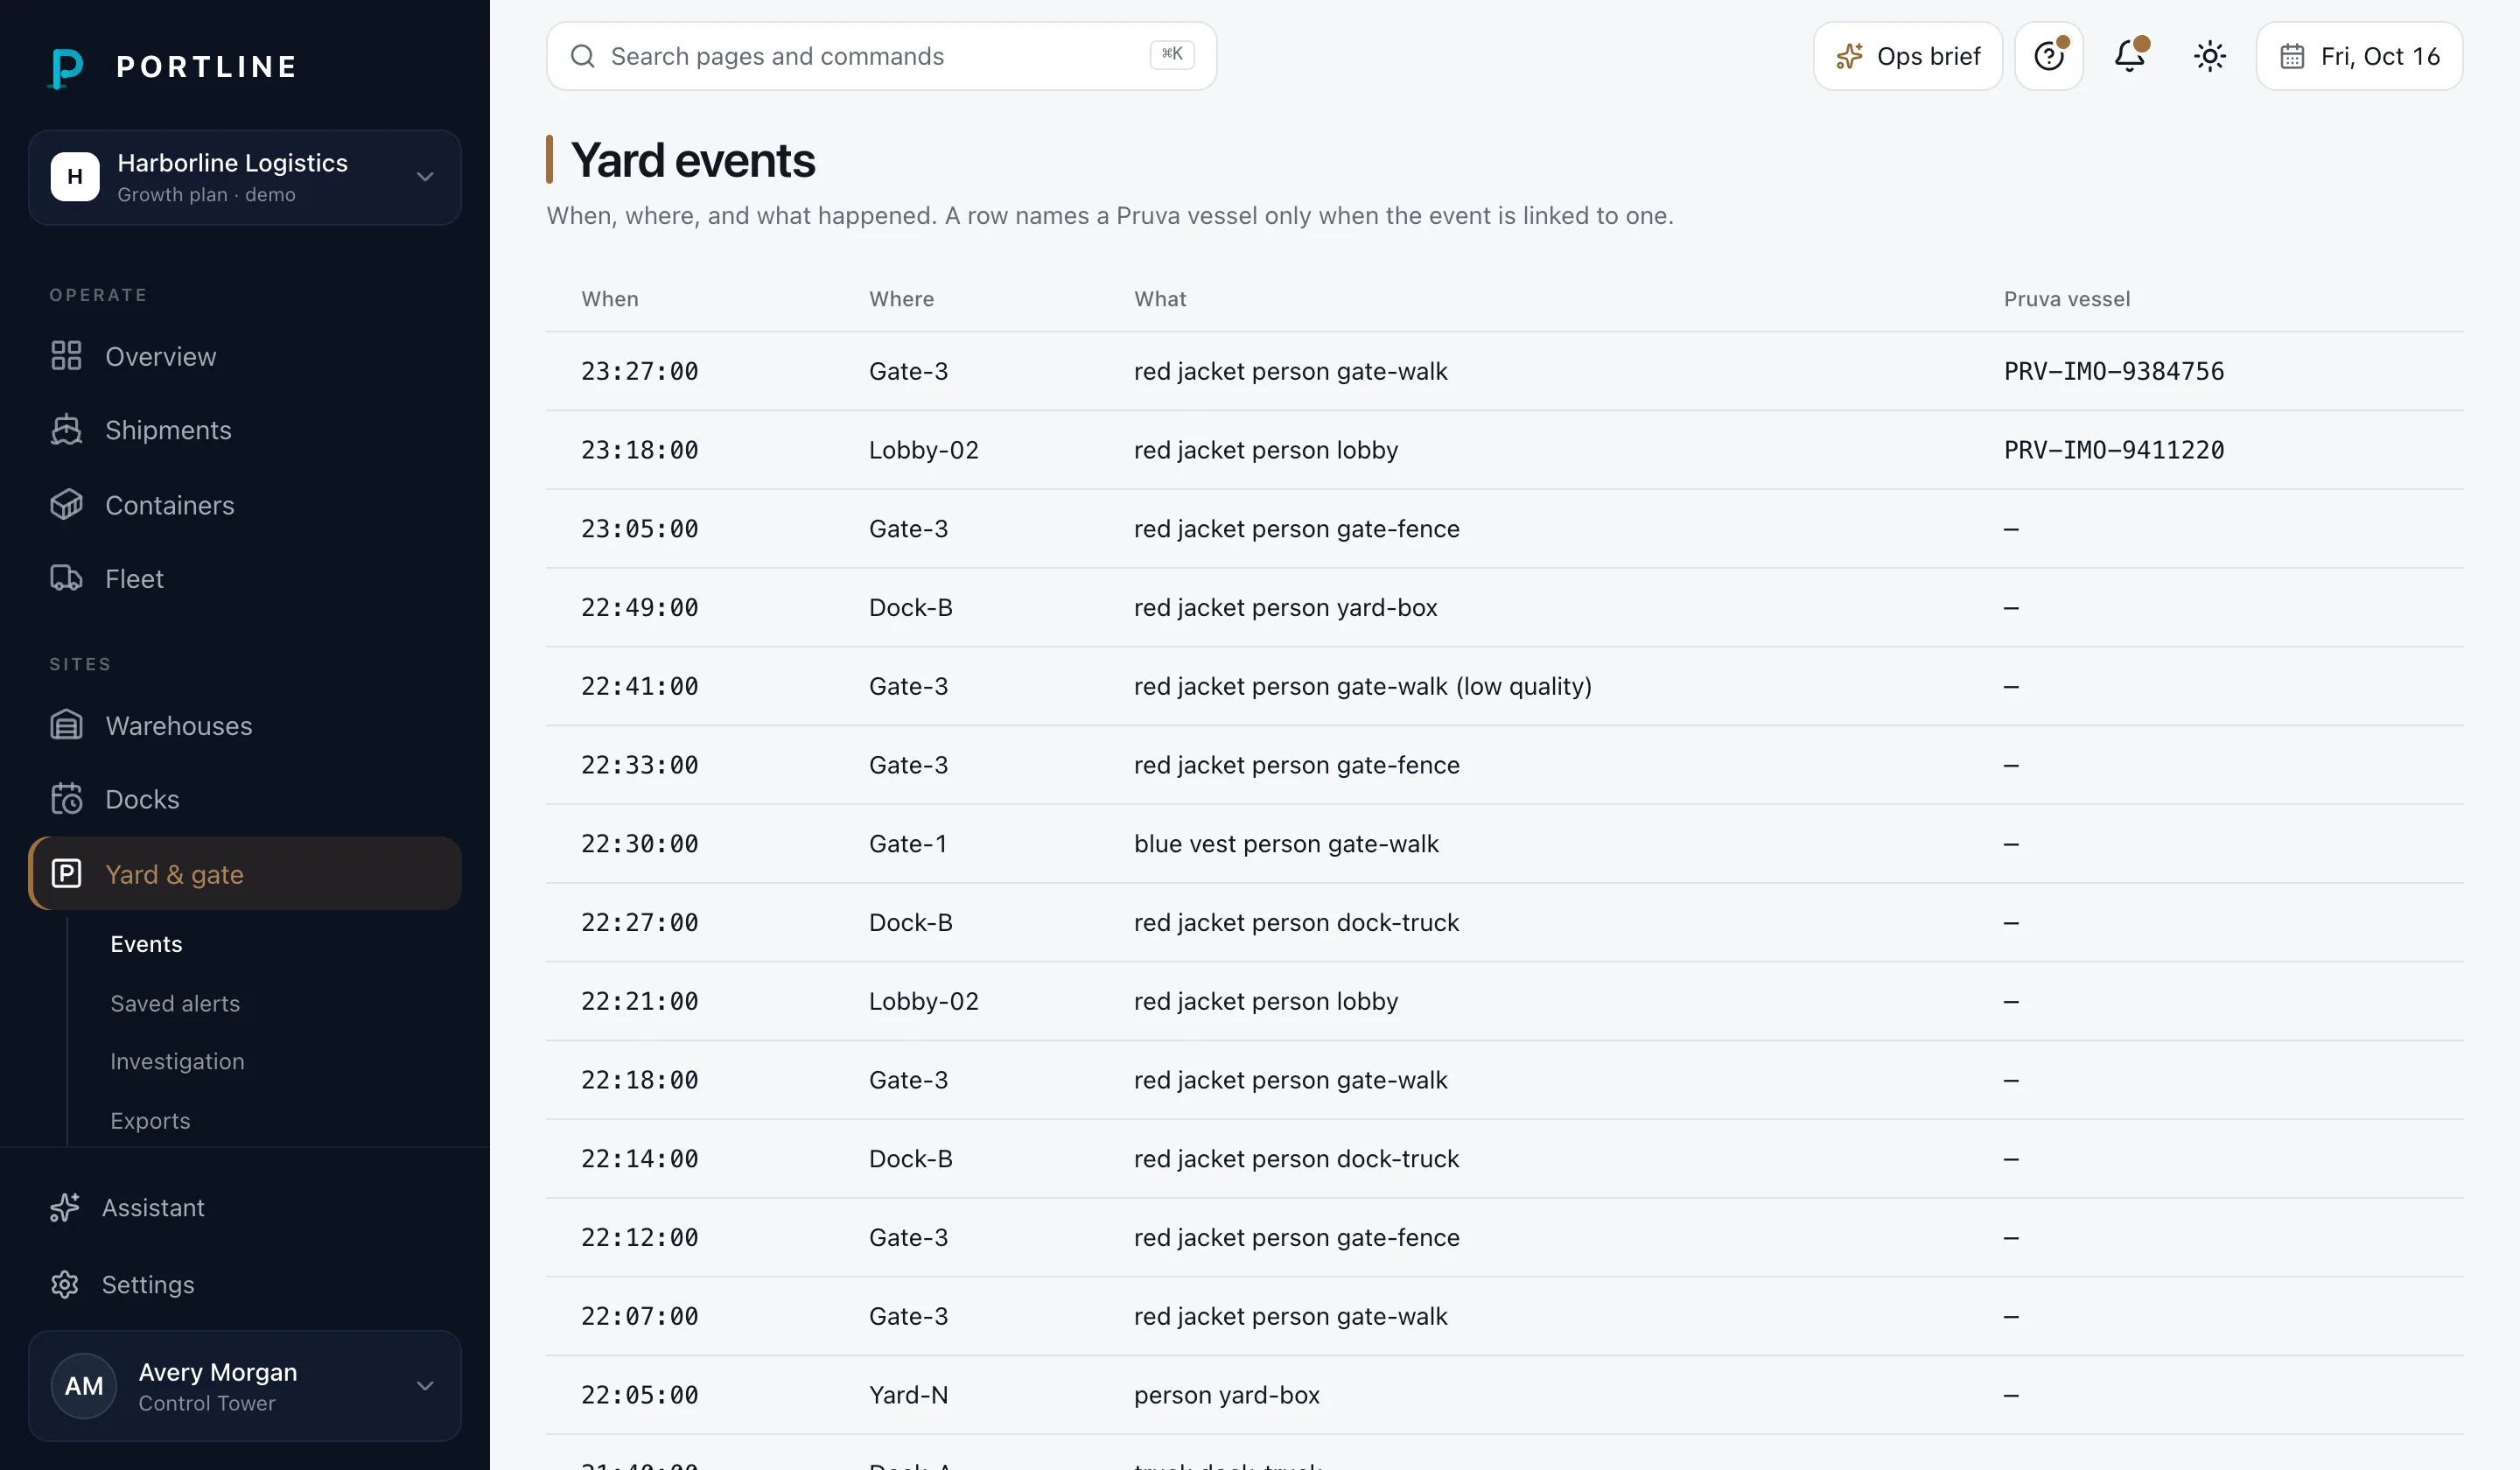
Task: Click the Pruva vessel column header
Action: [x=2067, y=299]
